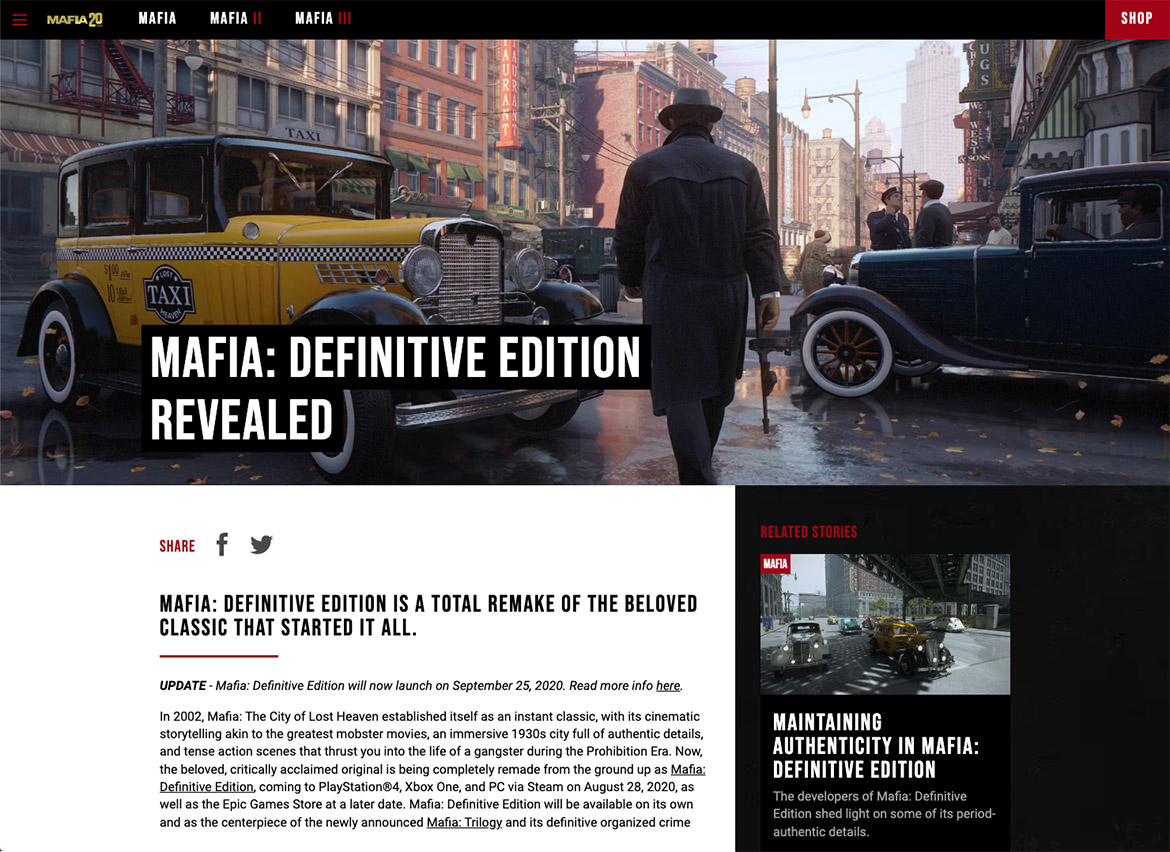Share article via Facebook icon
Viewport: 1170px width, 852px height.
[222, 545]
